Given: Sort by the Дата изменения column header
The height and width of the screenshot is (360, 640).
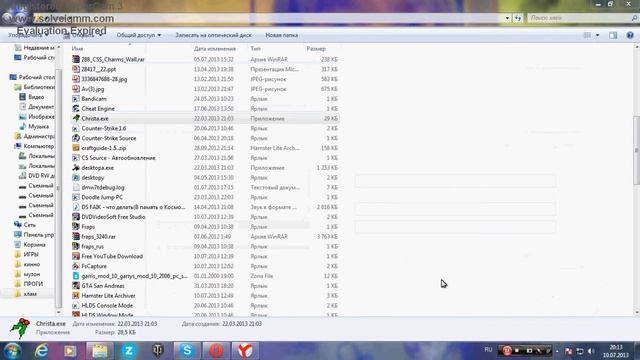Looking at the screenshot, I should pos(215,49).
